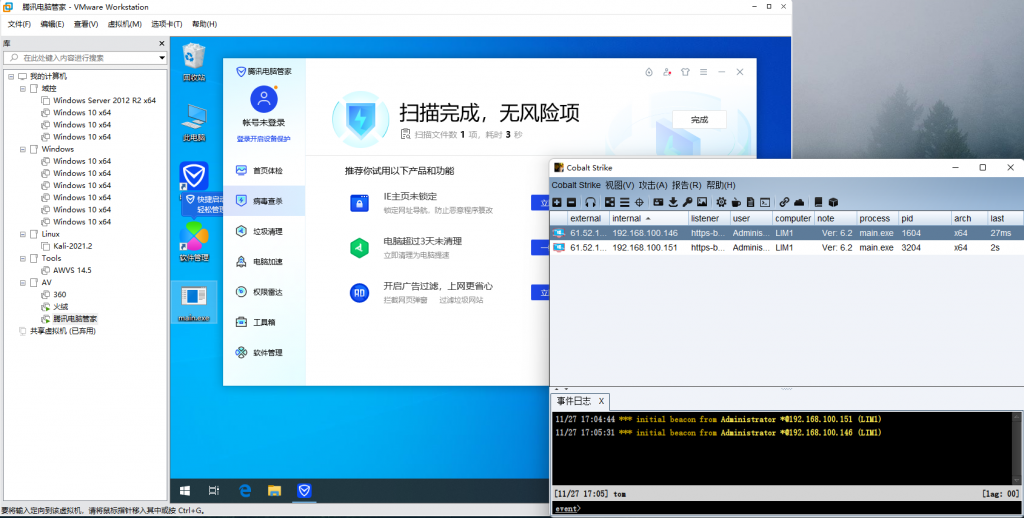The image size is (1024, 518).
Task: Click the chain link host file icon
Action: (x=784, y=202)
